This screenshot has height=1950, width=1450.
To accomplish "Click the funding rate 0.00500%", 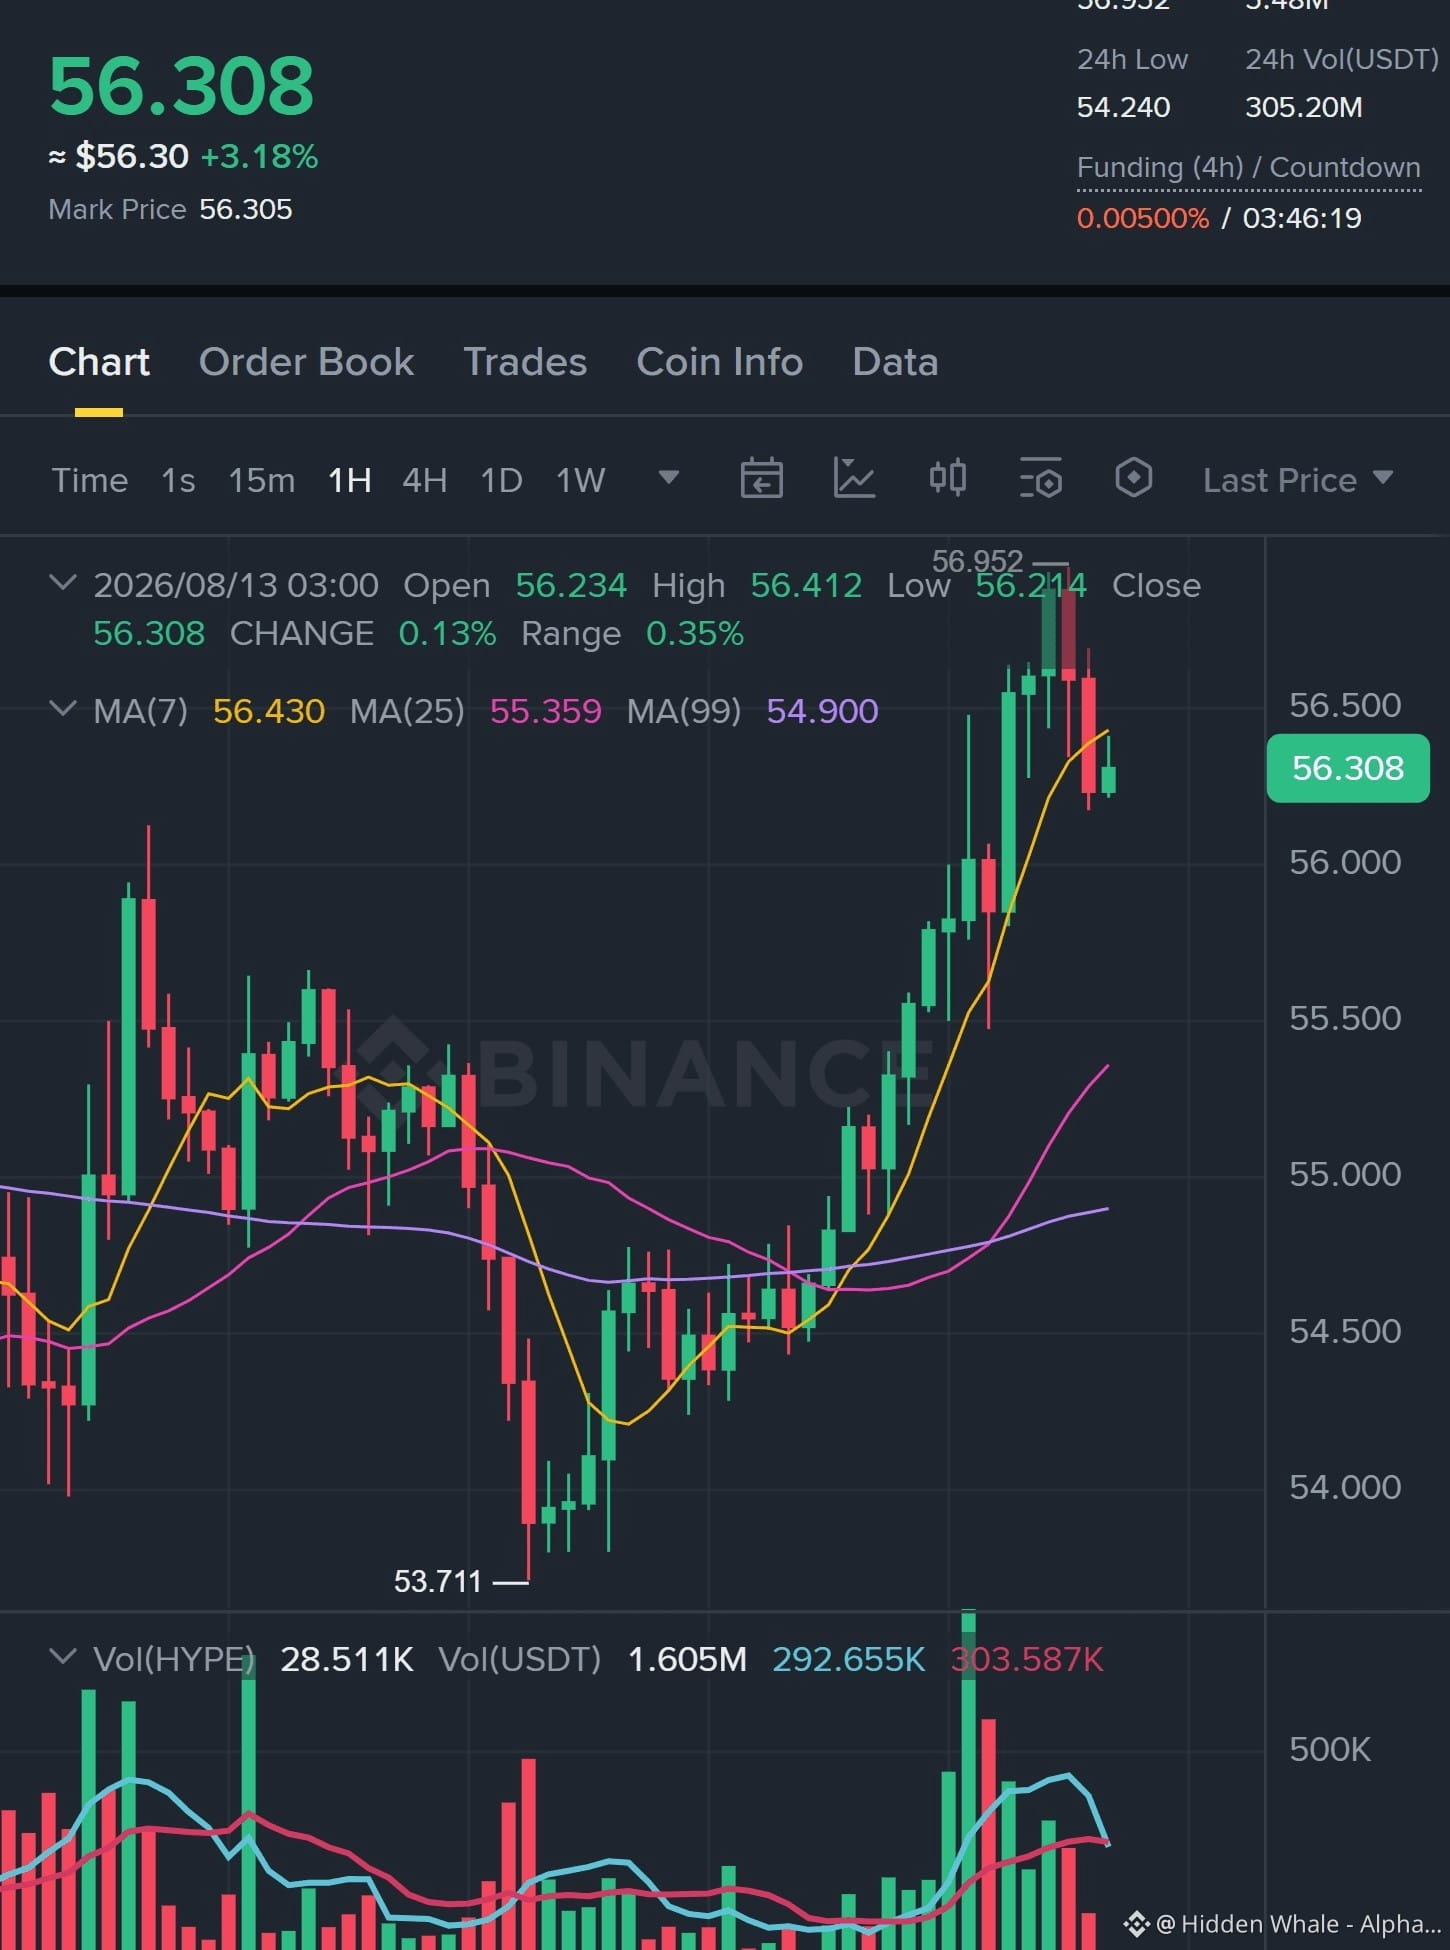I will point(1143,218).
